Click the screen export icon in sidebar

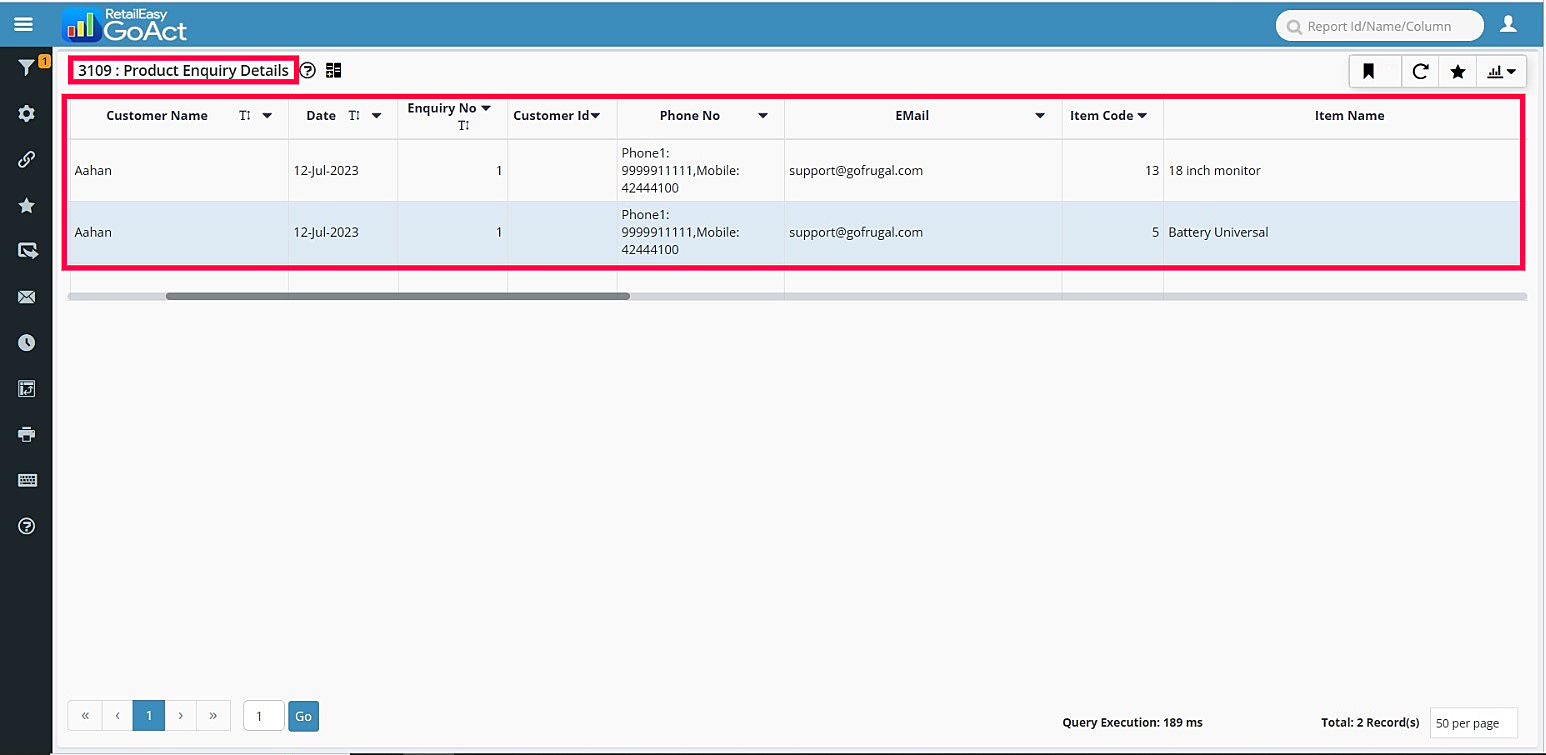[27, 251]
